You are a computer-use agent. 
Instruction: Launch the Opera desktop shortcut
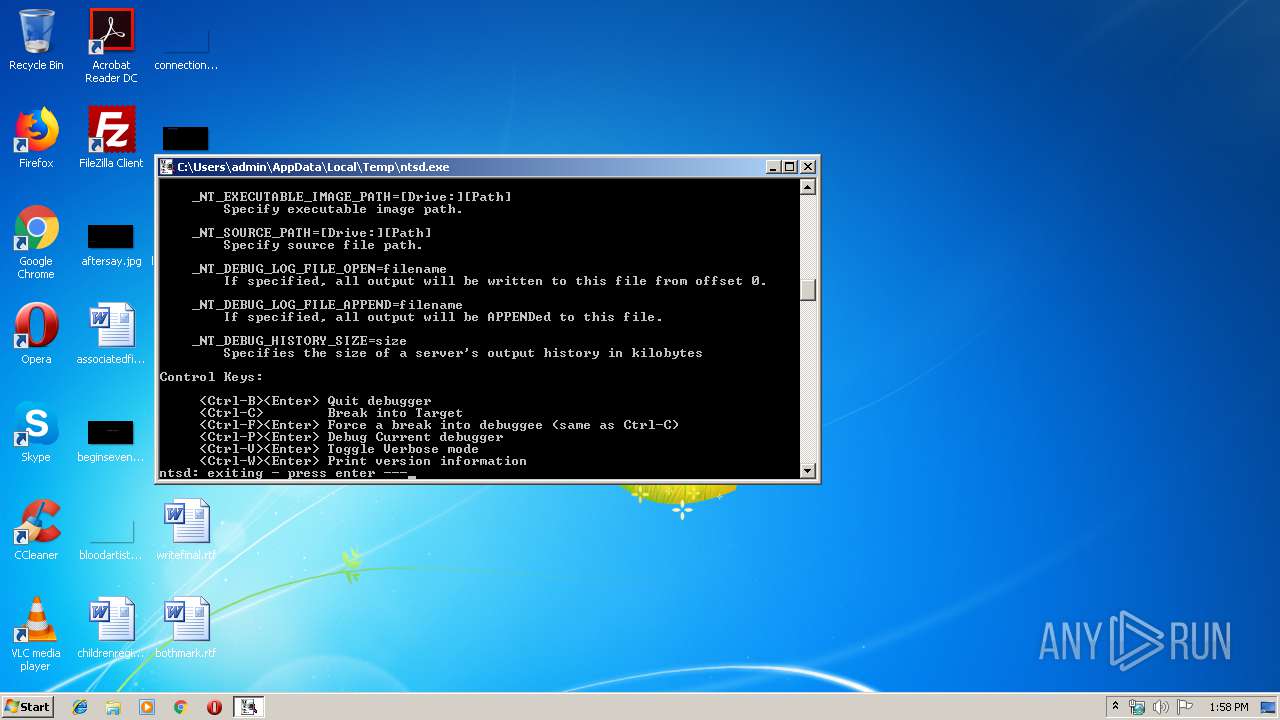coord(36,334)
